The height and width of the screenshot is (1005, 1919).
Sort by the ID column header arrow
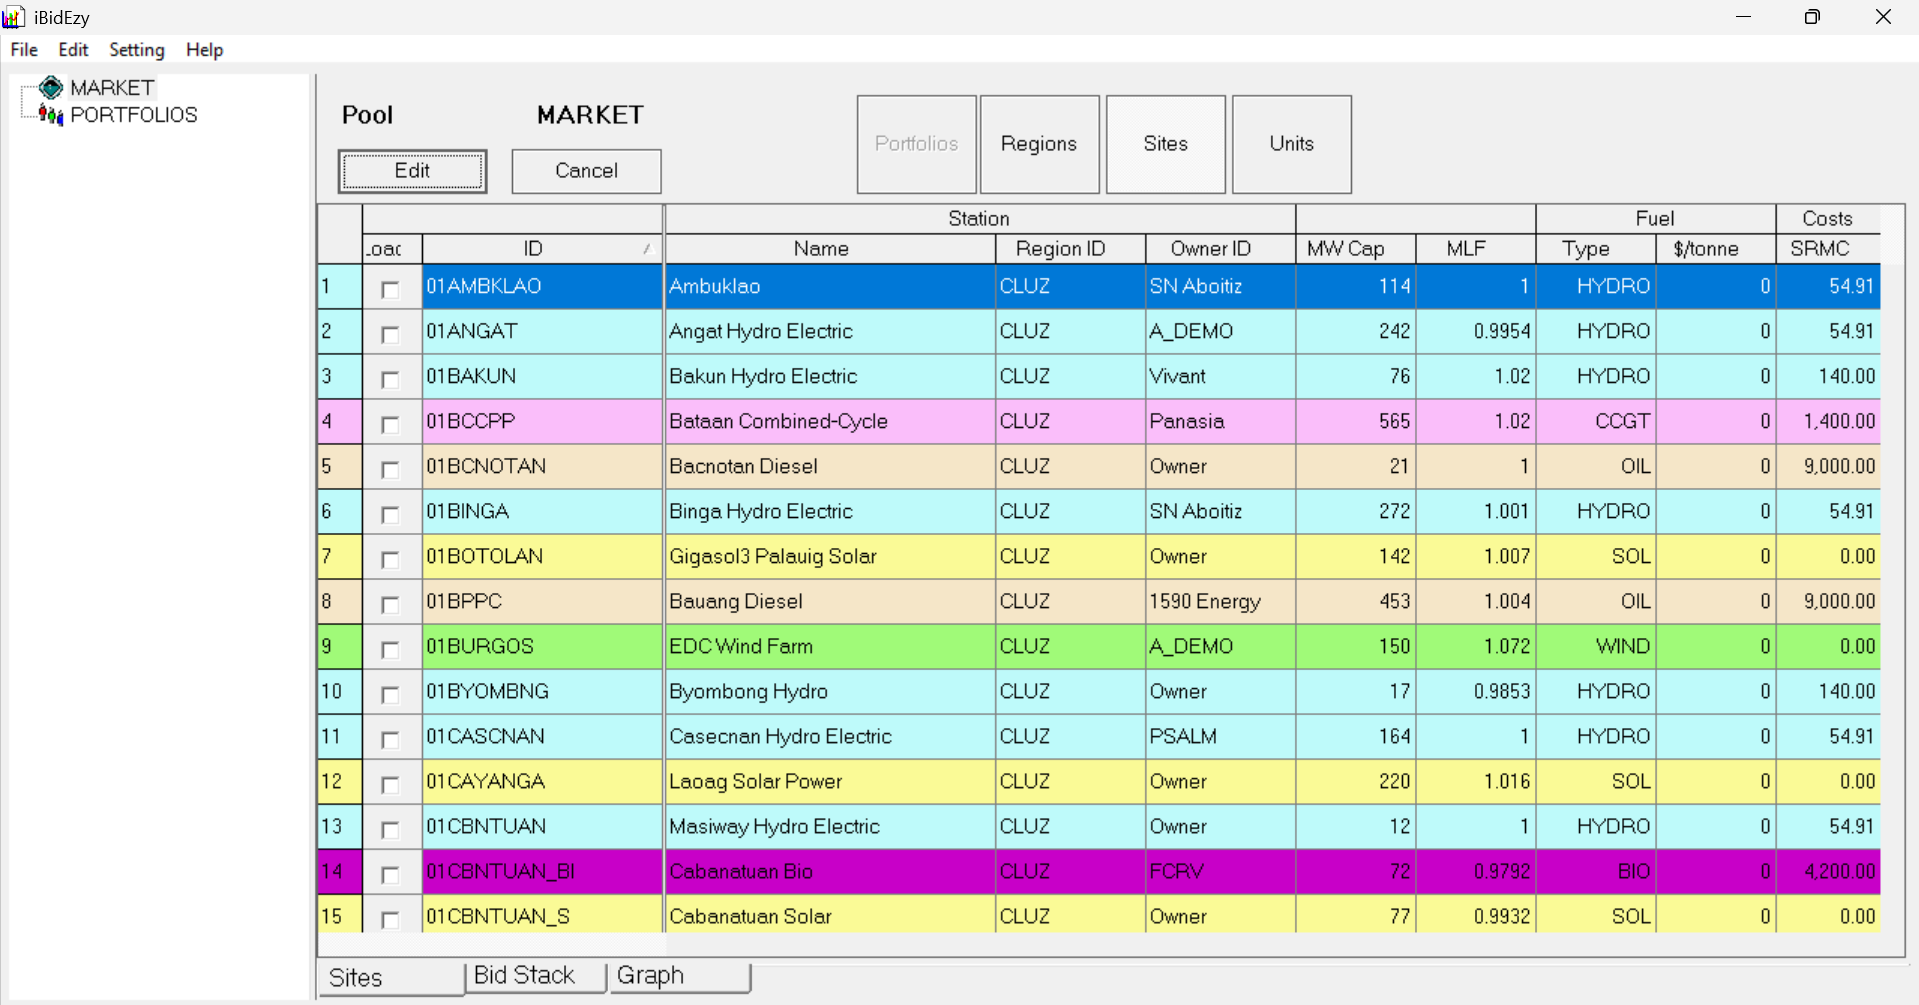coord(647,249)
